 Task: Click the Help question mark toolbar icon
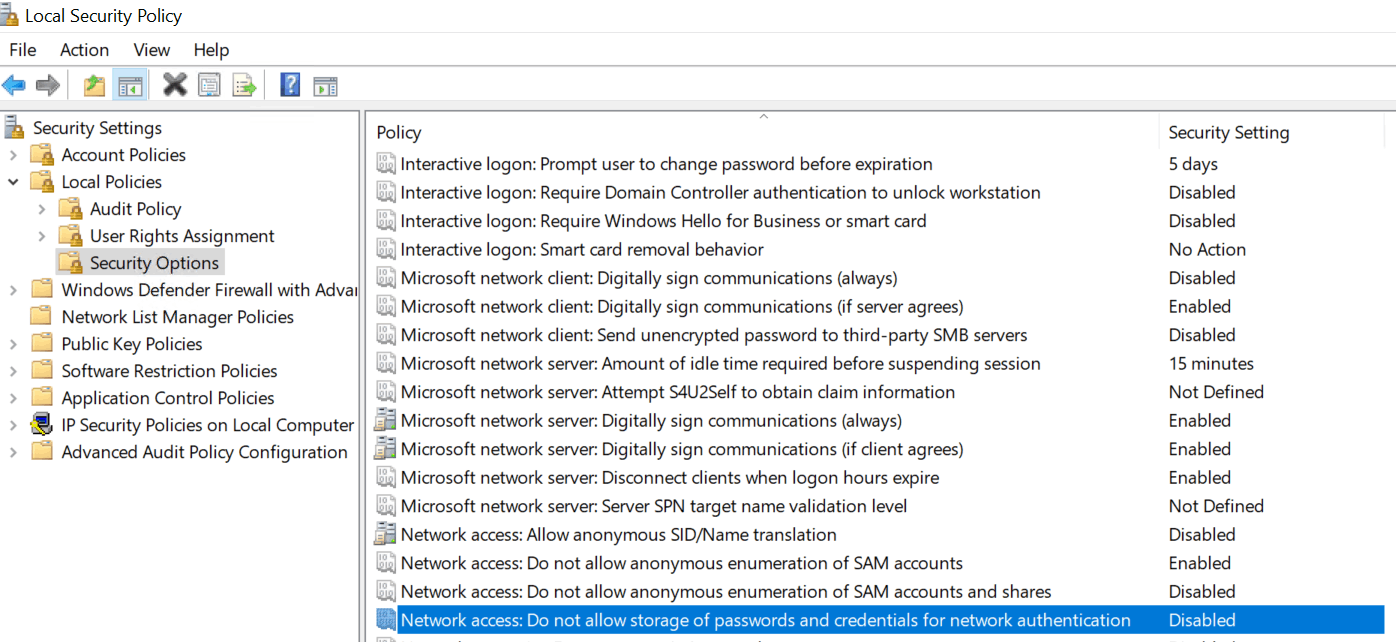pos(289,84)
